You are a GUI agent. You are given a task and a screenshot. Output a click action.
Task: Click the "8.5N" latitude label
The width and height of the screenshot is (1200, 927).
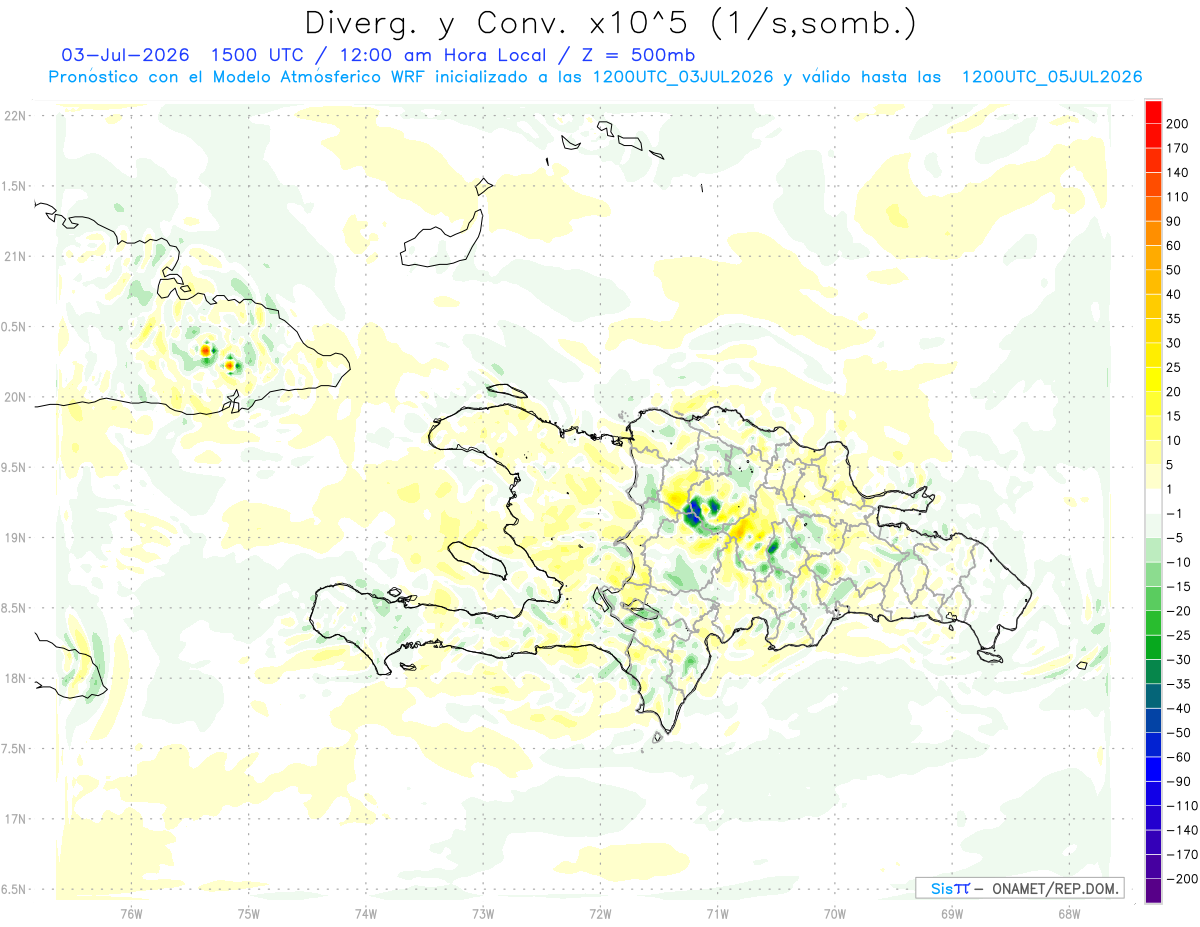[x=15, y=608]
